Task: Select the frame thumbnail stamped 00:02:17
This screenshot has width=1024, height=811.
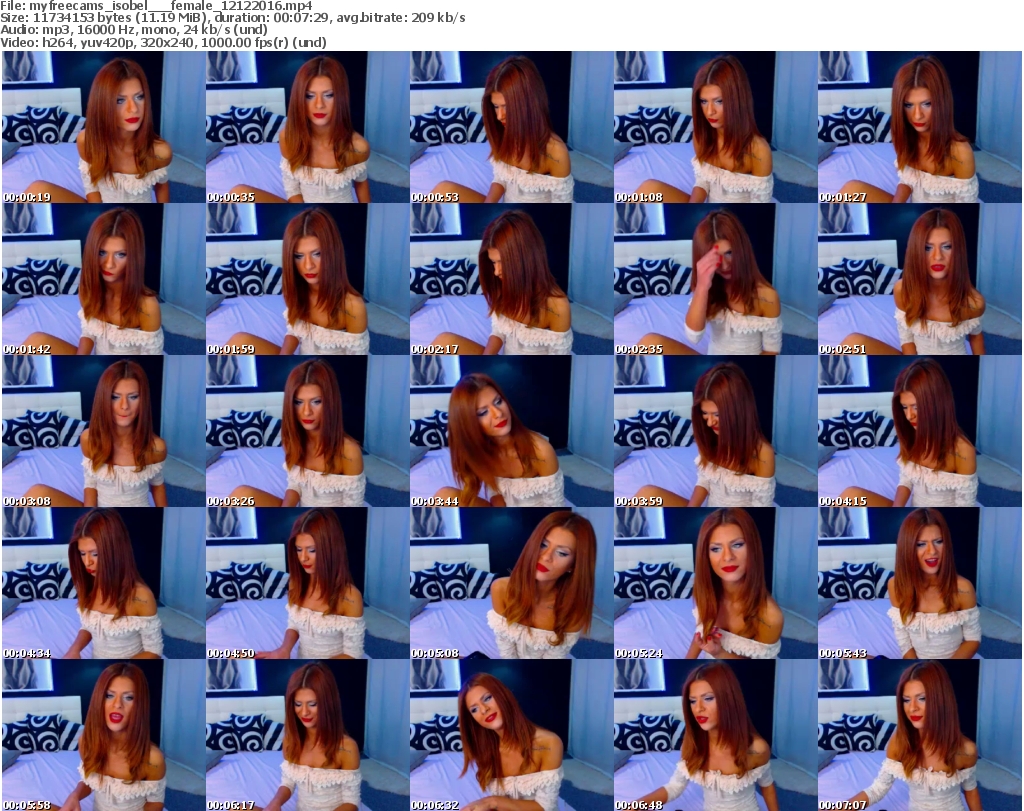Action: 511,279
